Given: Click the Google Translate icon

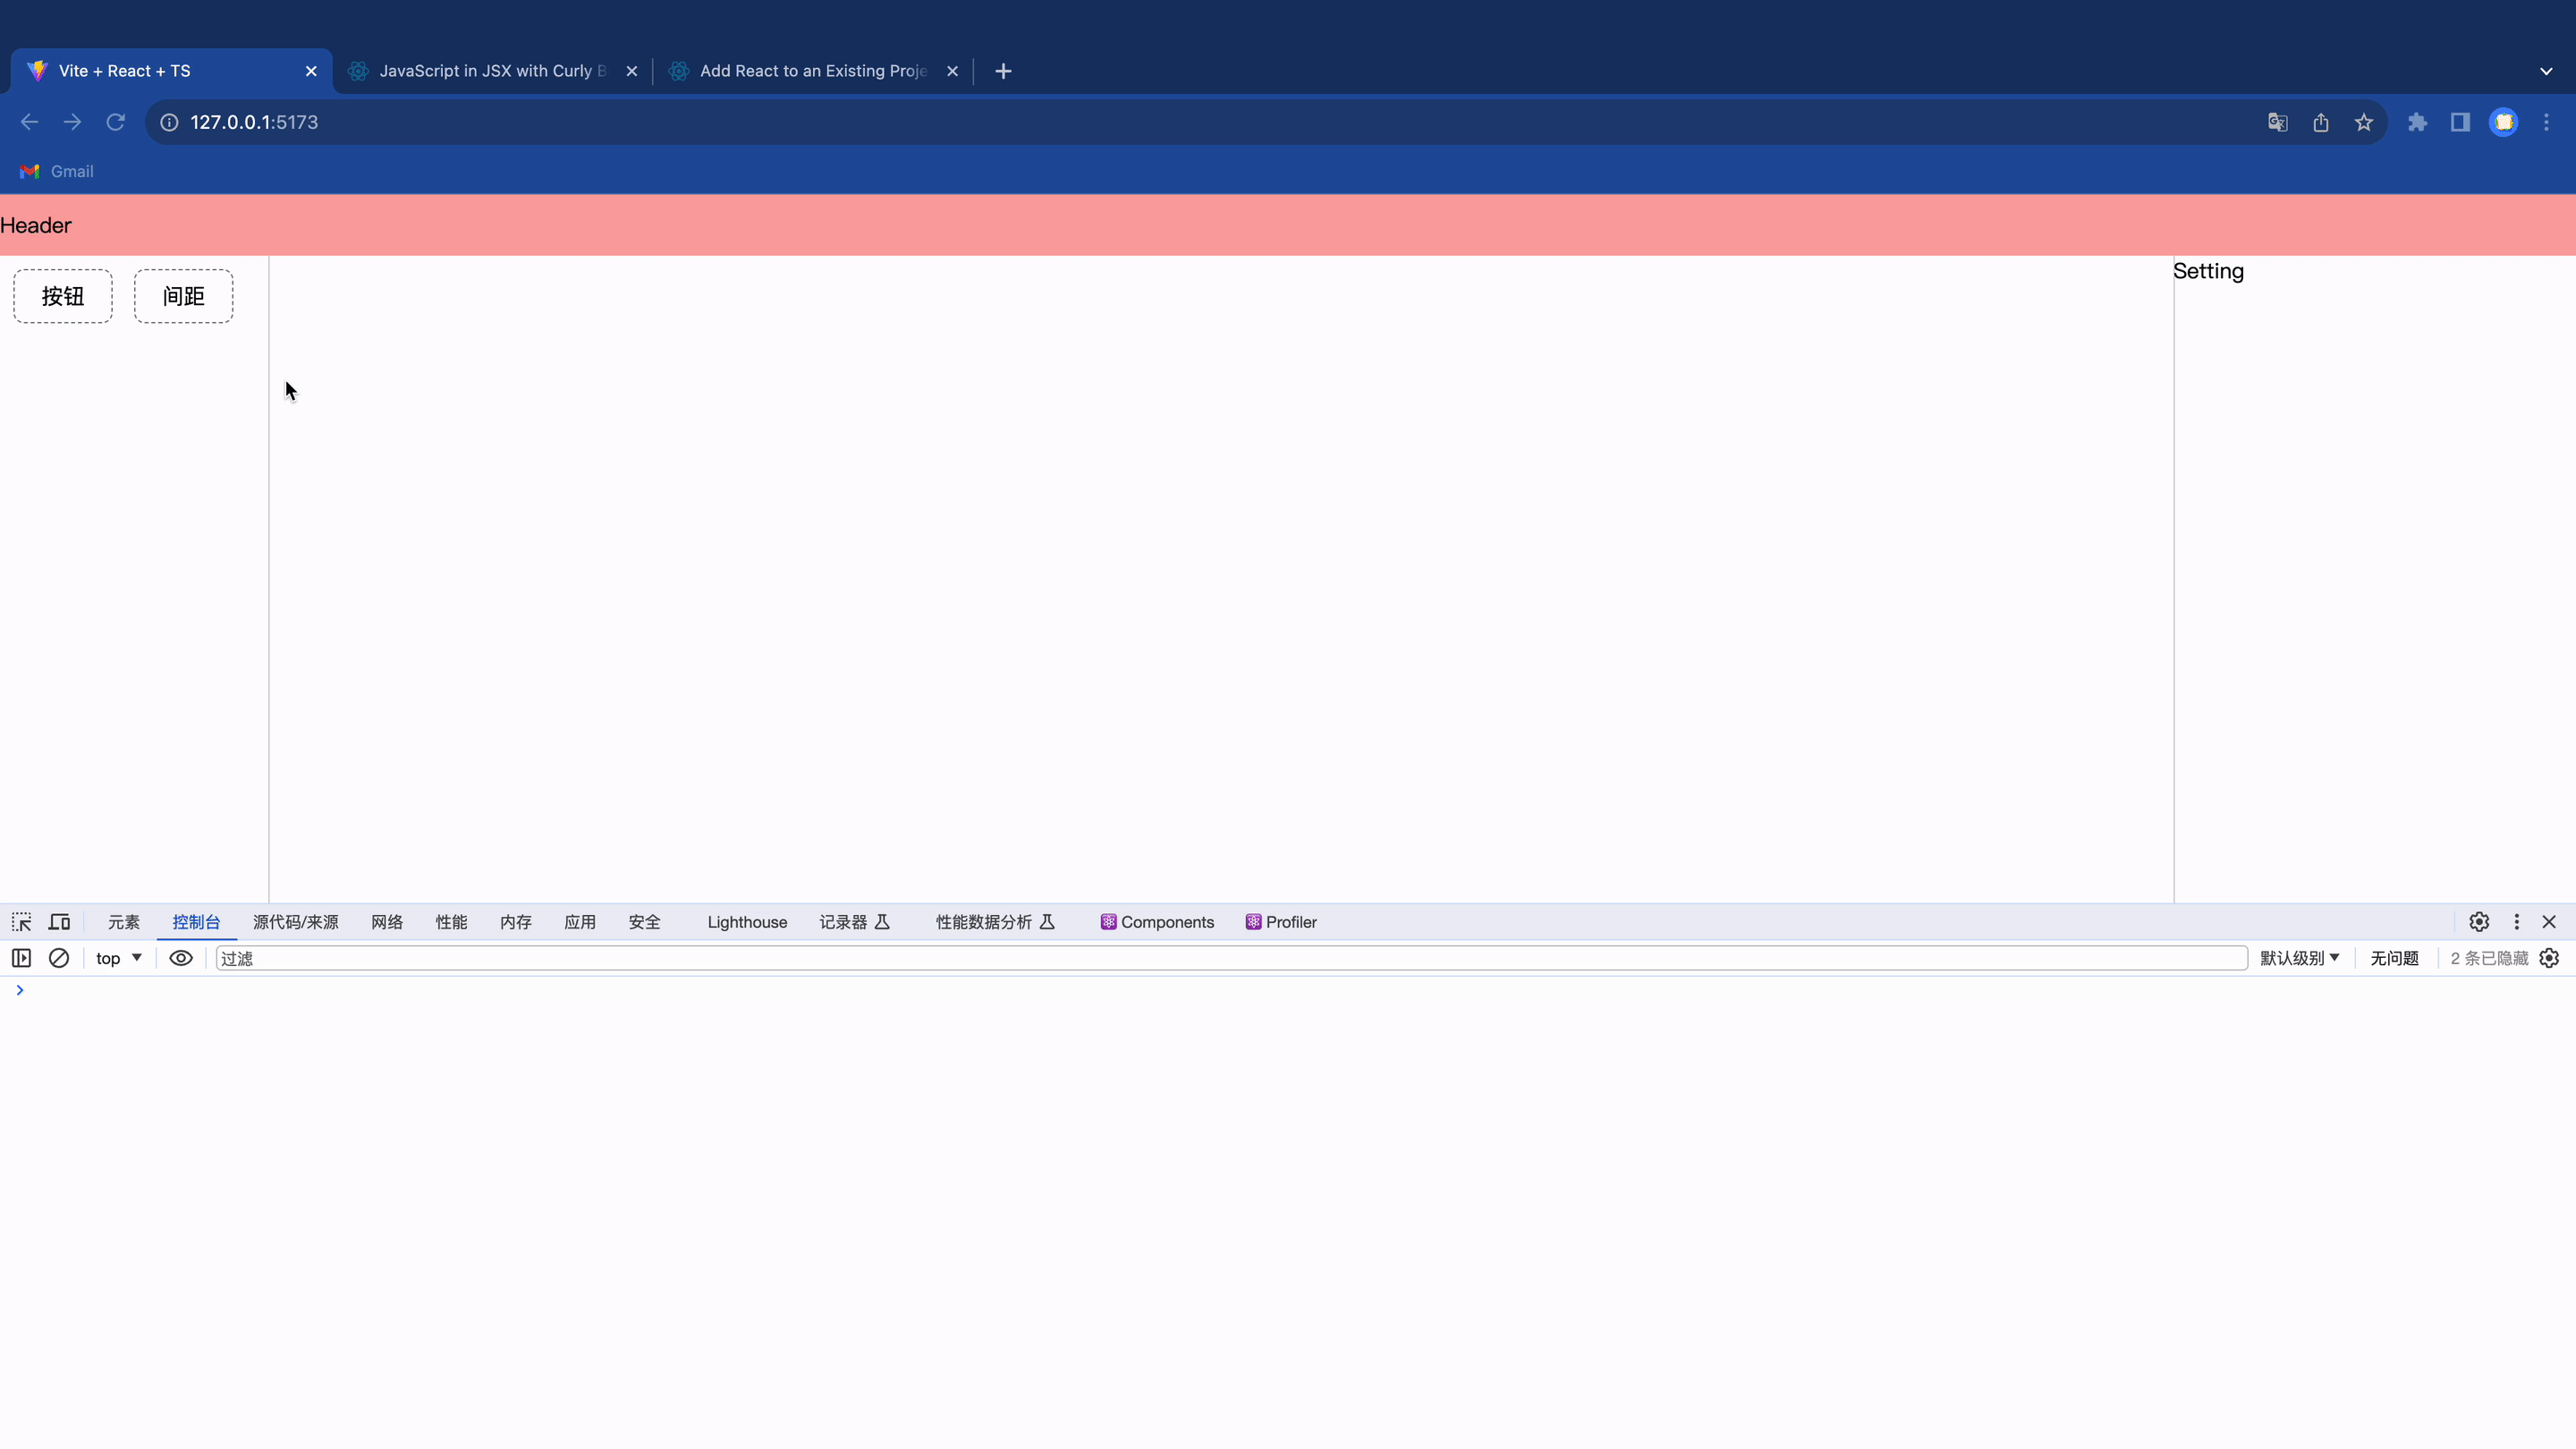Looking at the screenshot, I should coord(2277,122).
